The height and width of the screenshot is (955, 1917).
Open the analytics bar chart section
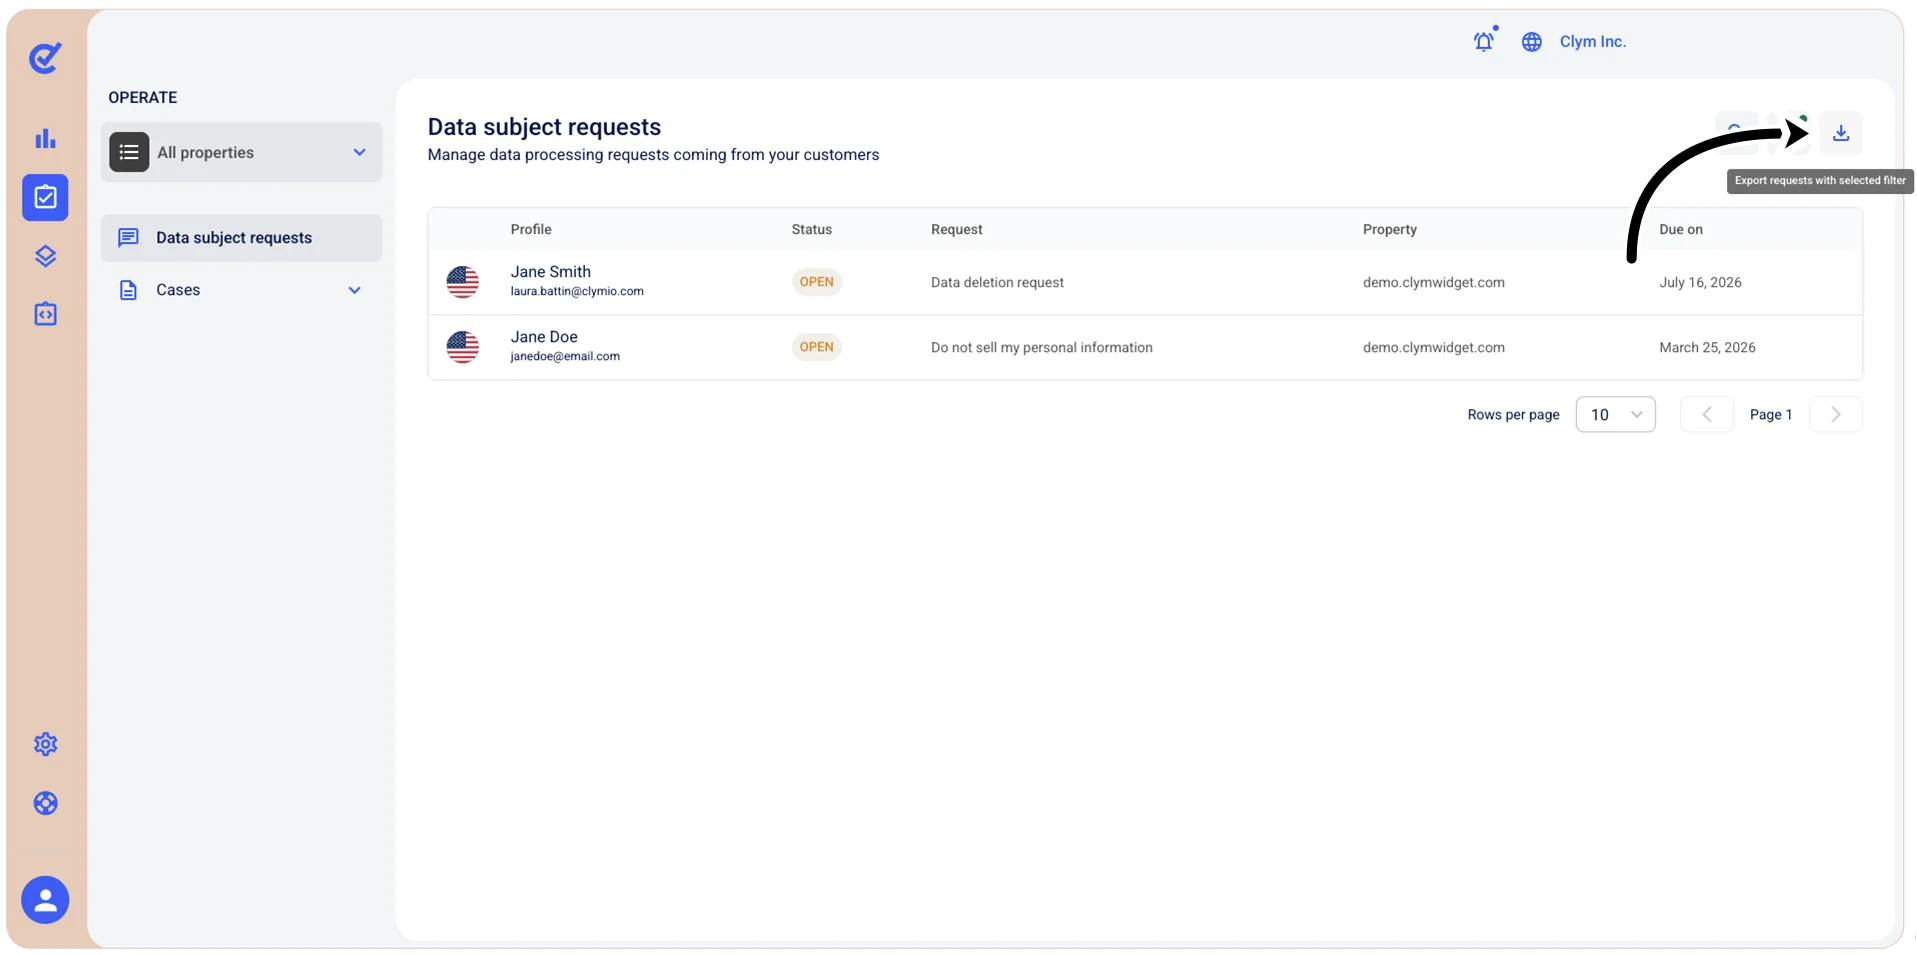pyautogui.click(x=45, y=139)
